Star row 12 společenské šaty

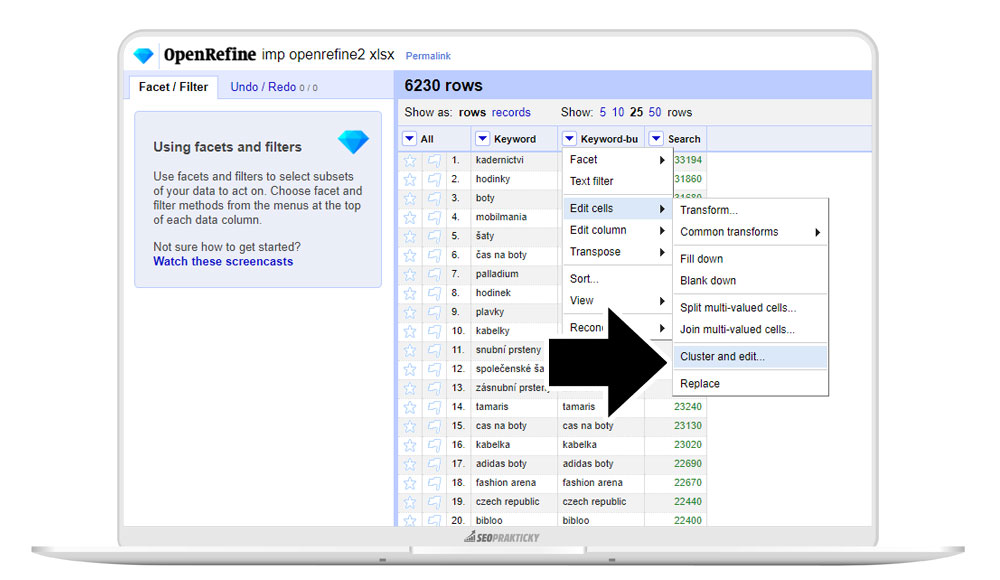[410, 369]
